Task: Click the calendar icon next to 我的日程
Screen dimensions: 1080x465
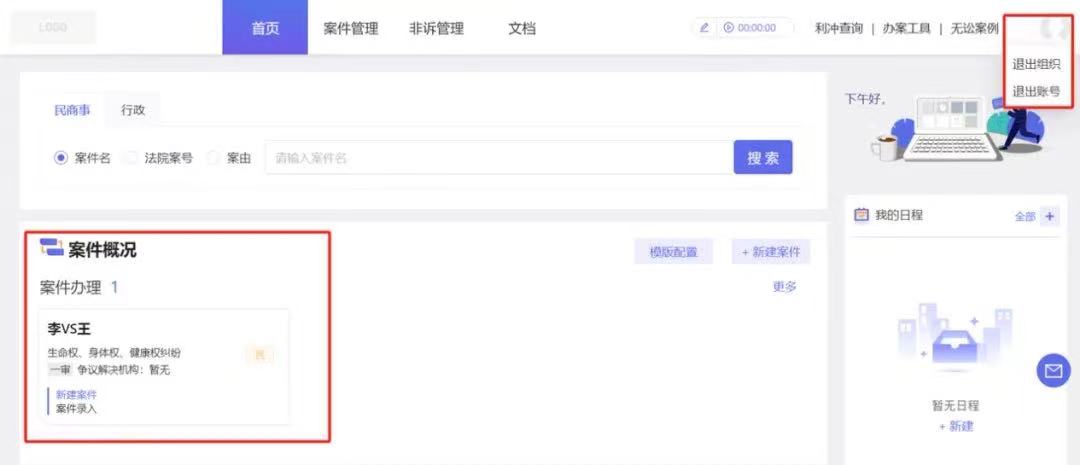Action: 861,215
